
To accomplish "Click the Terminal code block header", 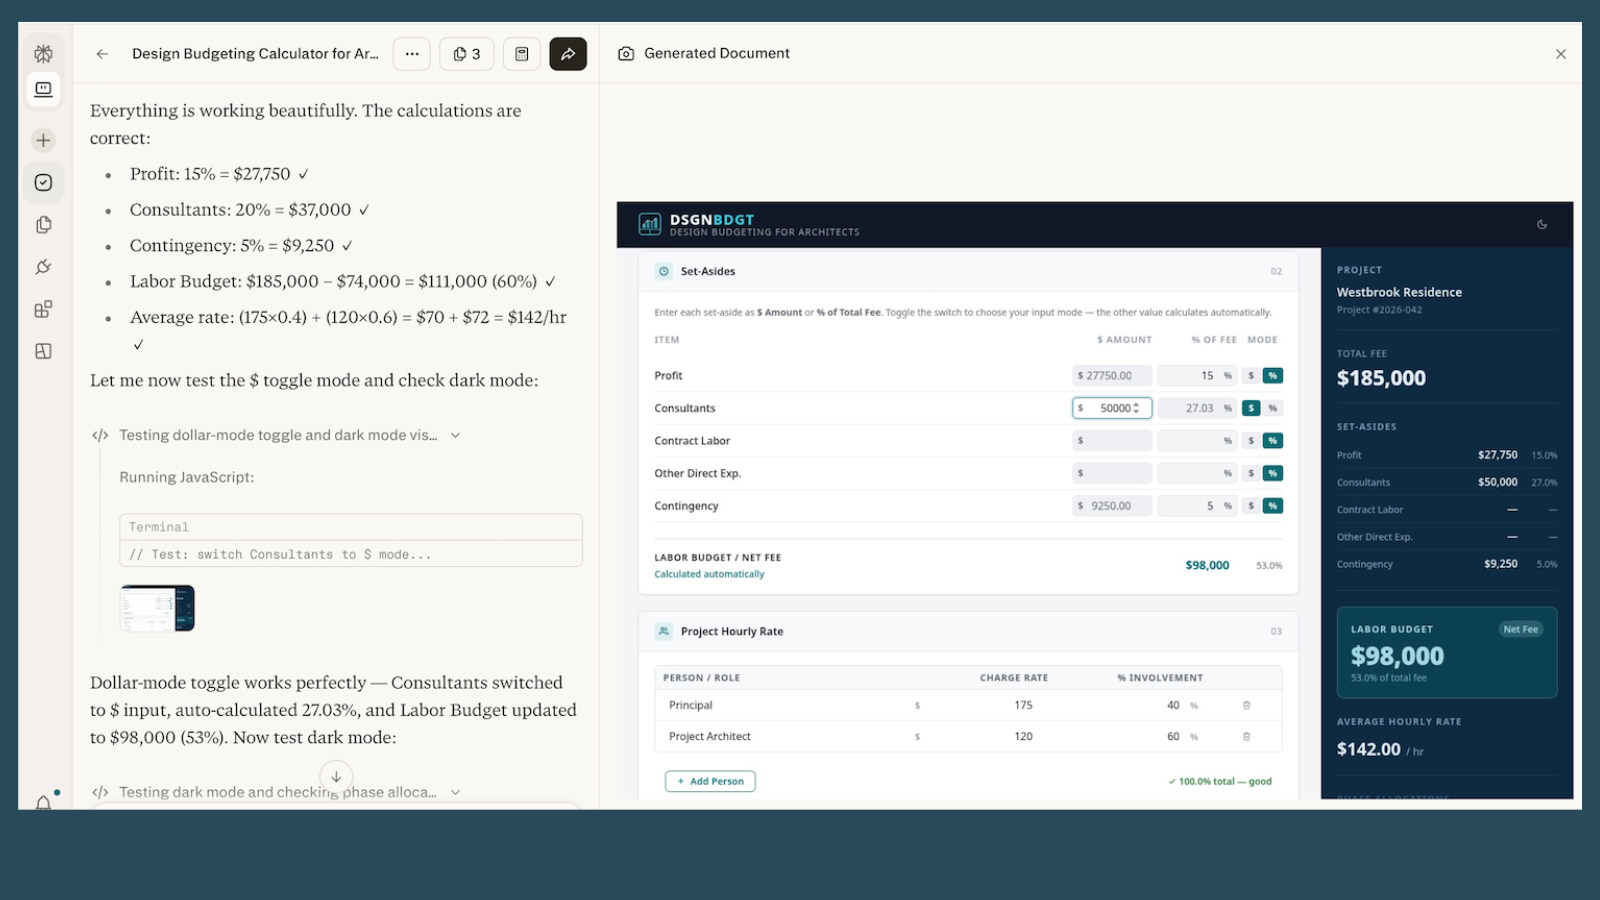I will tap(350, 527).
